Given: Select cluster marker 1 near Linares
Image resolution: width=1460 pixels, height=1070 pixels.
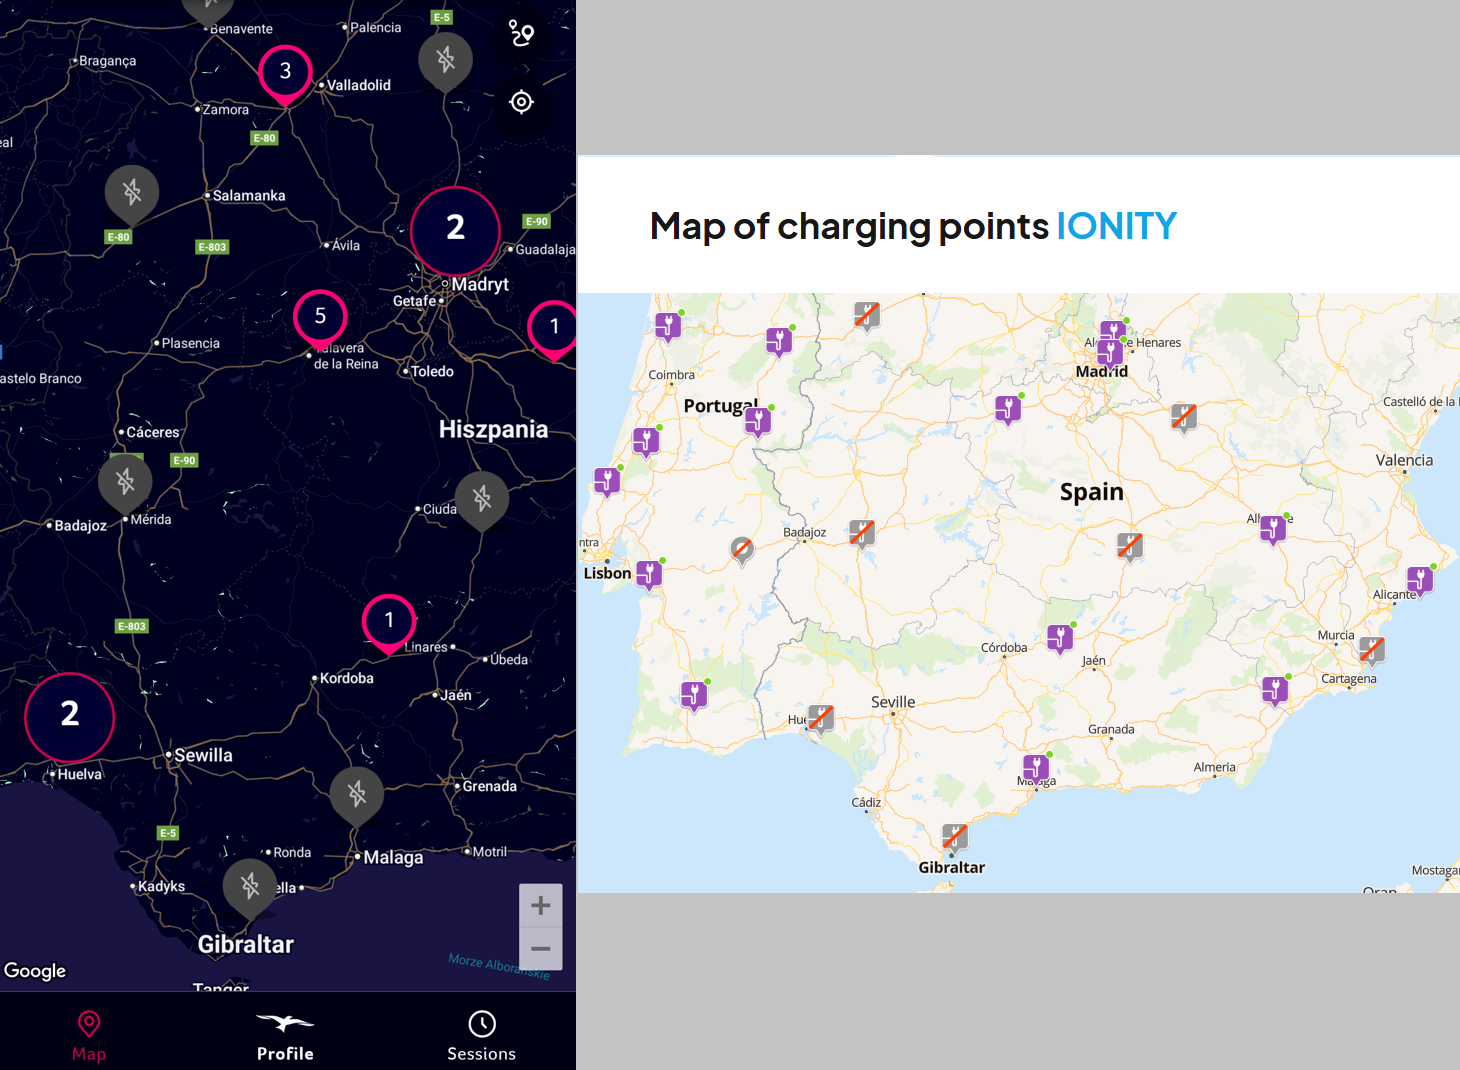Looking at the screenshot, I should pyautogui.click(x=389, y=623).
